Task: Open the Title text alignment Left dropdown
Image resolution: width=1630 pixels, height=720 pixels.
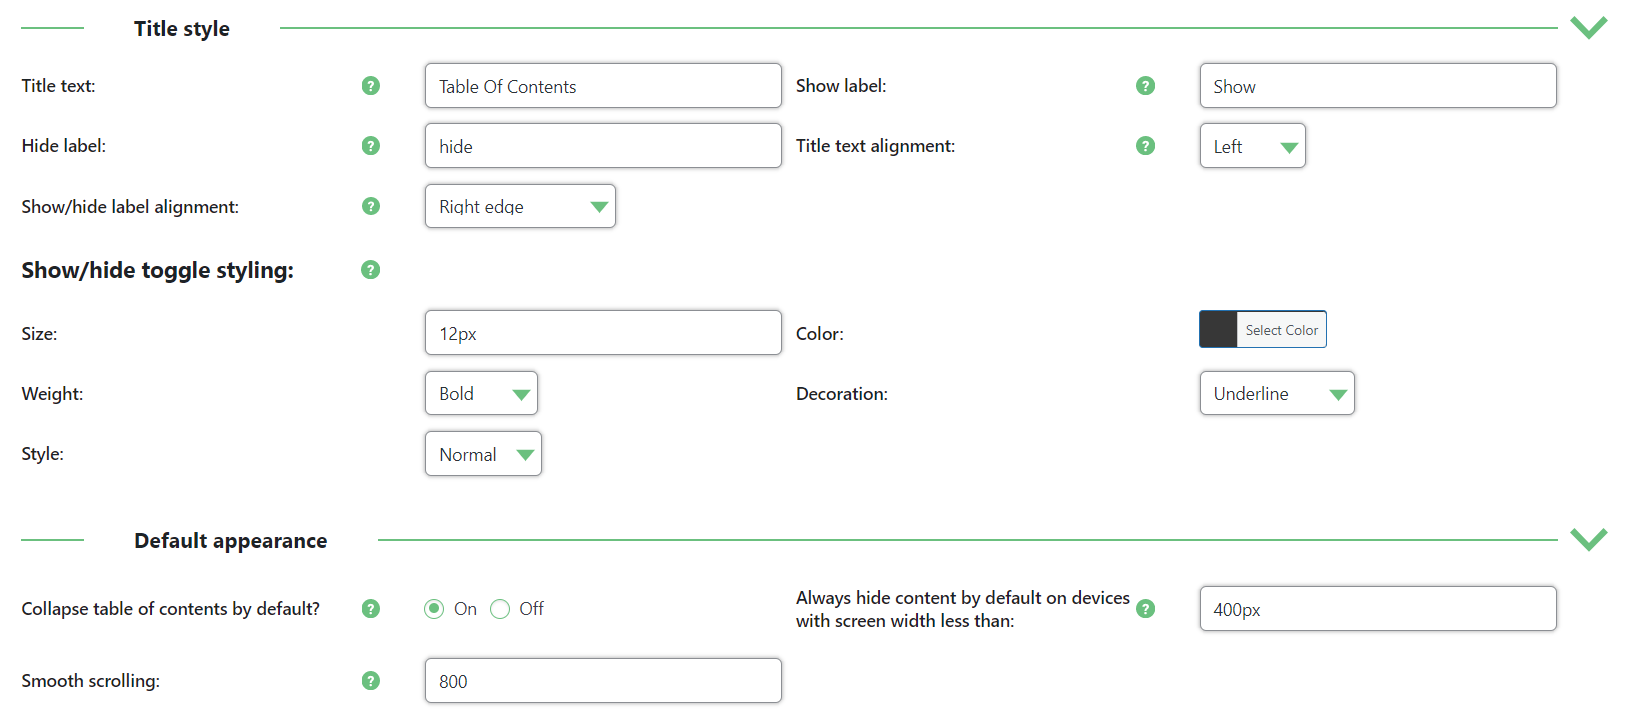Action: click(1253, 146)
